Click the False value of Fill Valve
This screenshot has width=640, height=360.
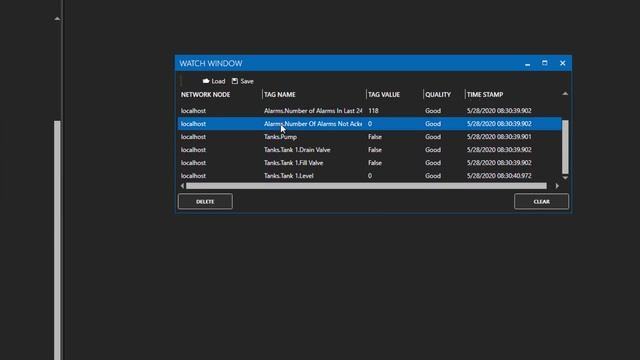point(375,163)
